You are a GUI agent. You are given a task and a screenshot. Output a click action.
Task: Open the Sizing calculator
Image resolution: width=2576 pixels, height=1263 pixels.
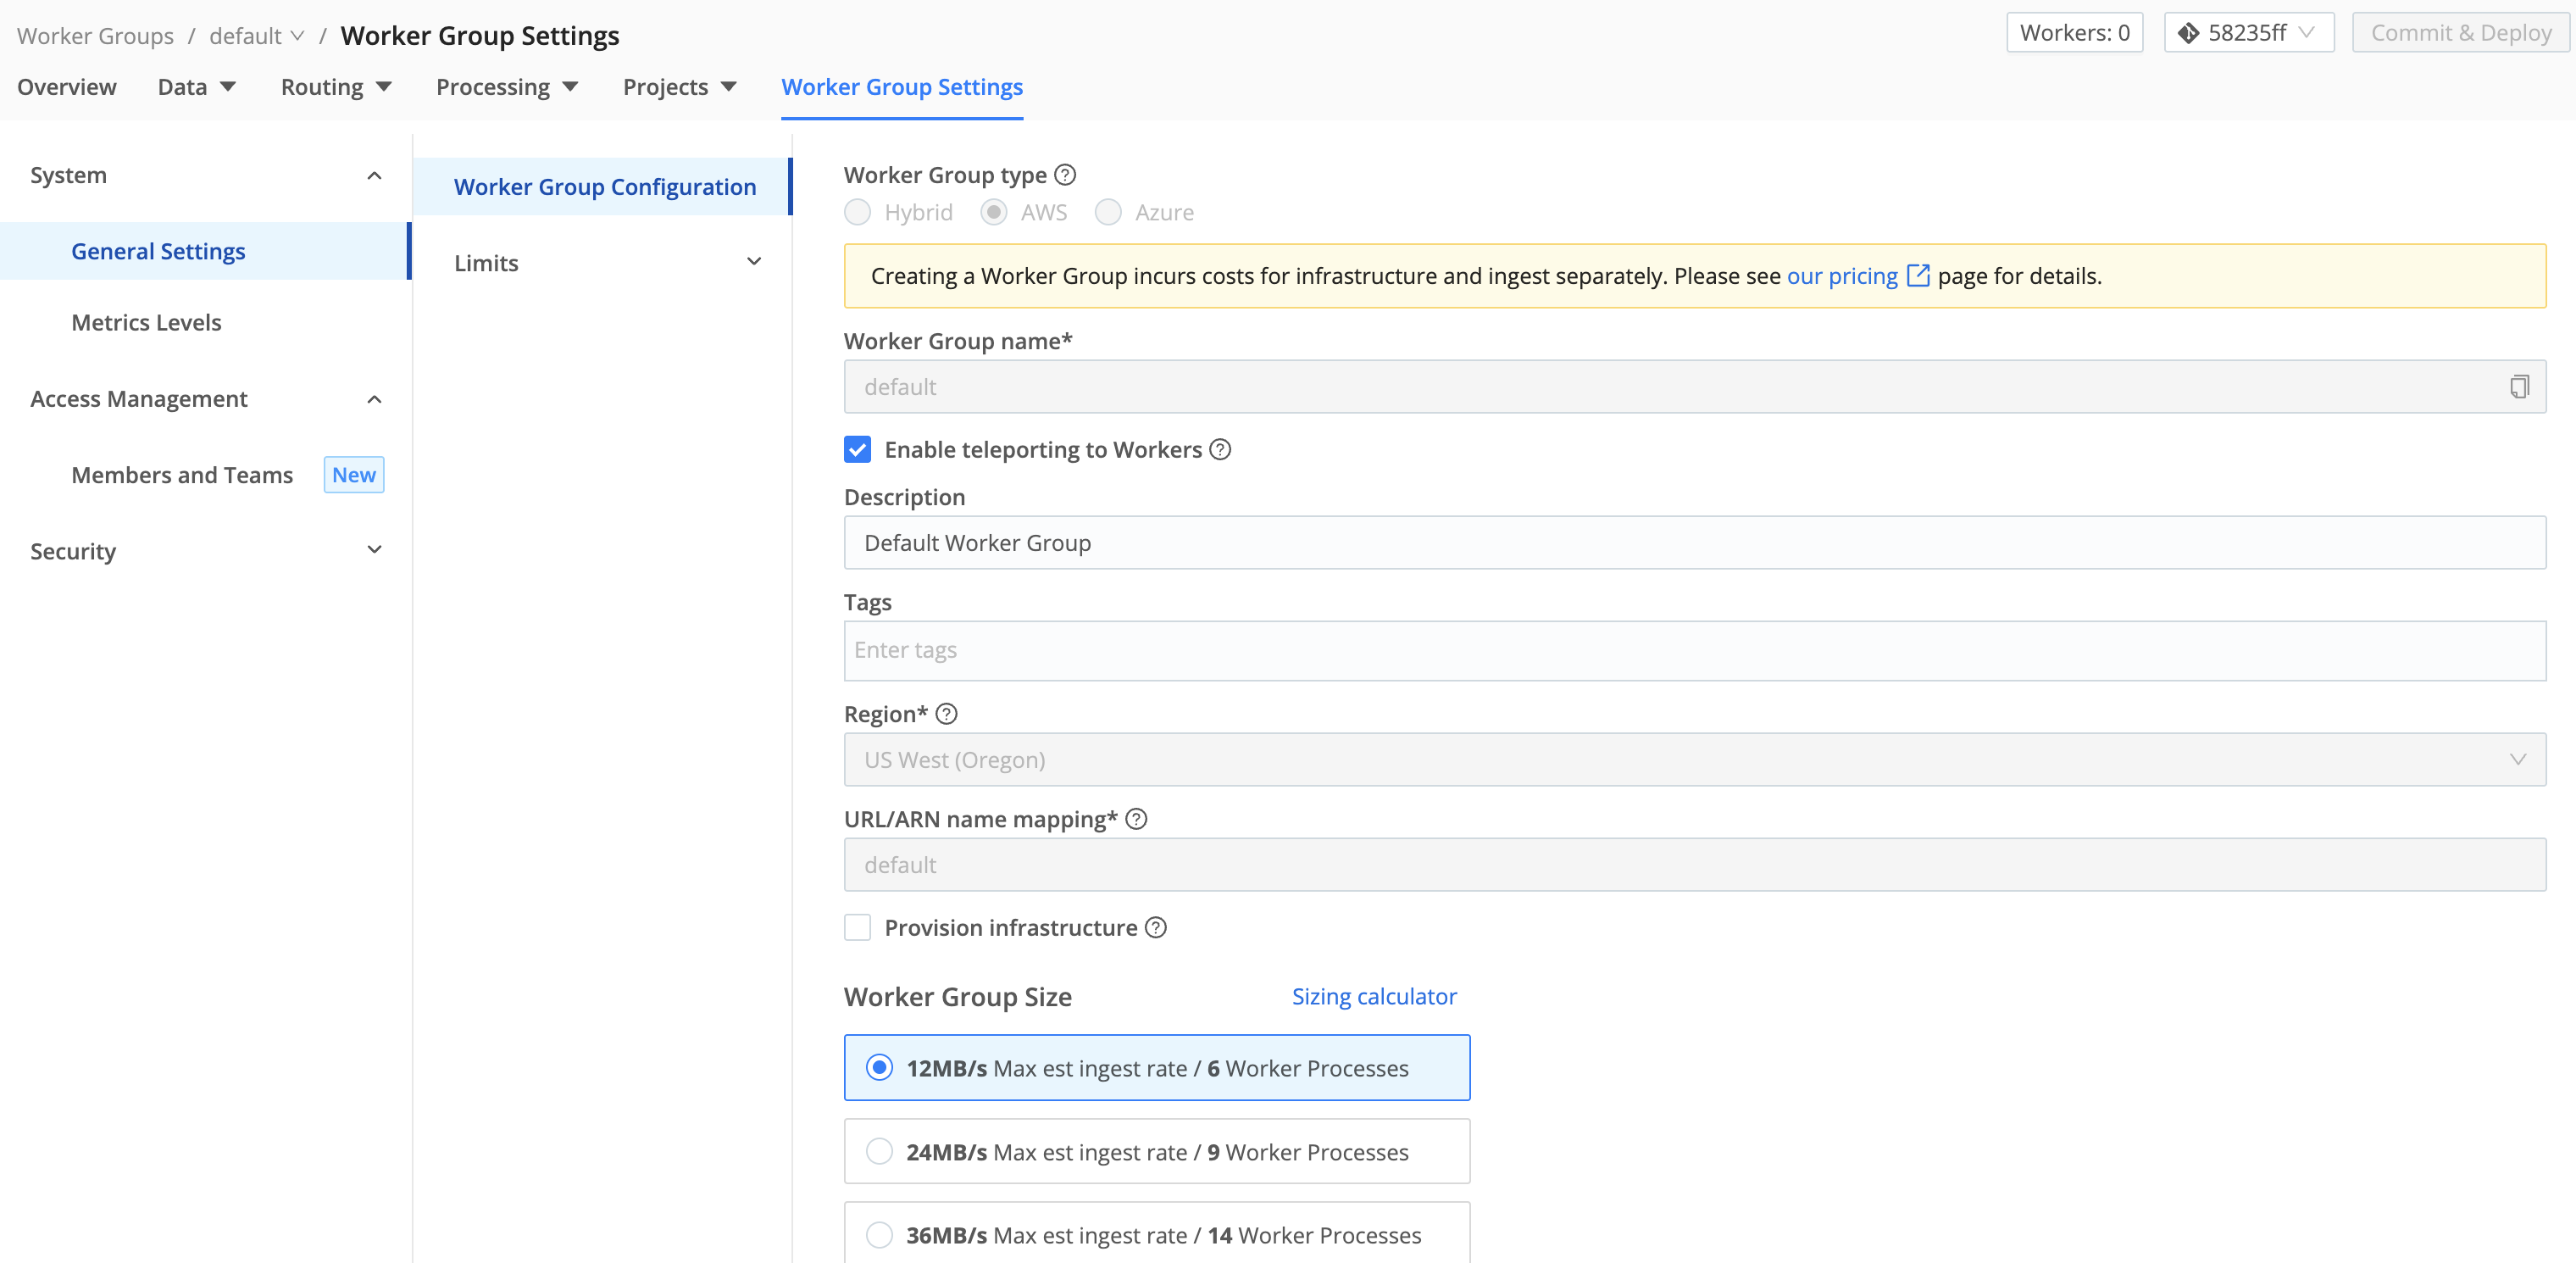(x=1373, y=996)
